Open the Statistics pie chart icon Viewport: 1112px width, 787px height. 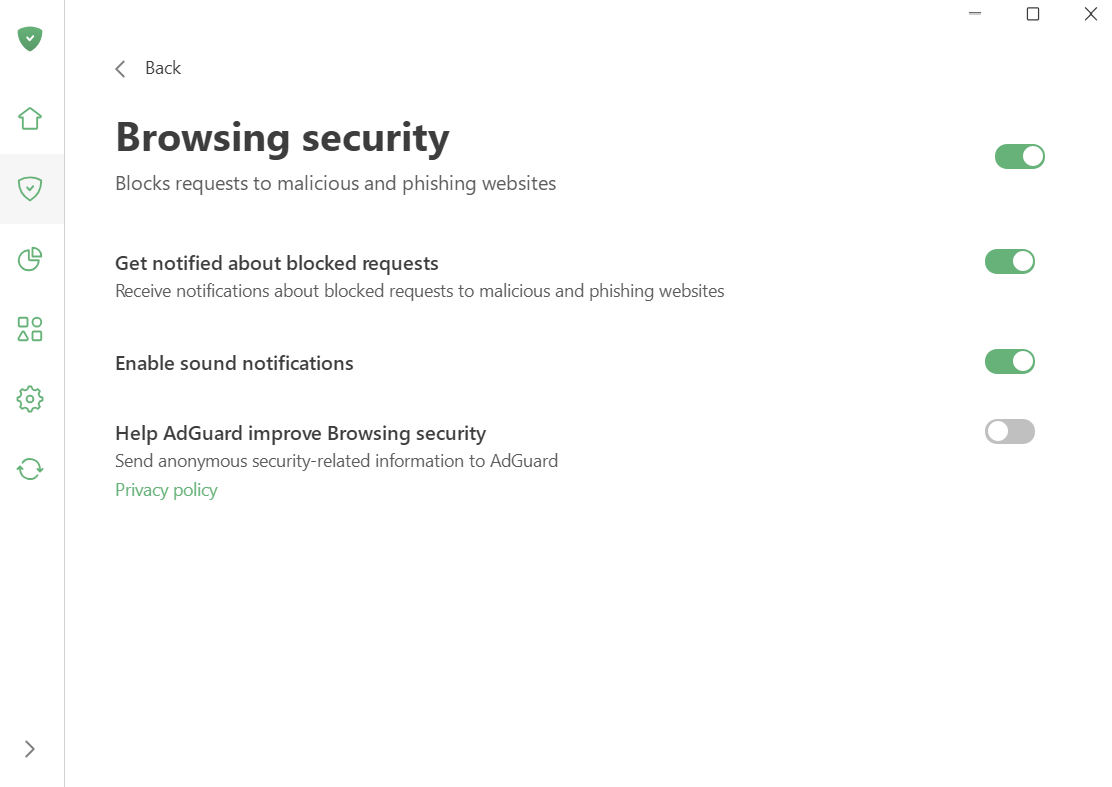tap(29, 258)
